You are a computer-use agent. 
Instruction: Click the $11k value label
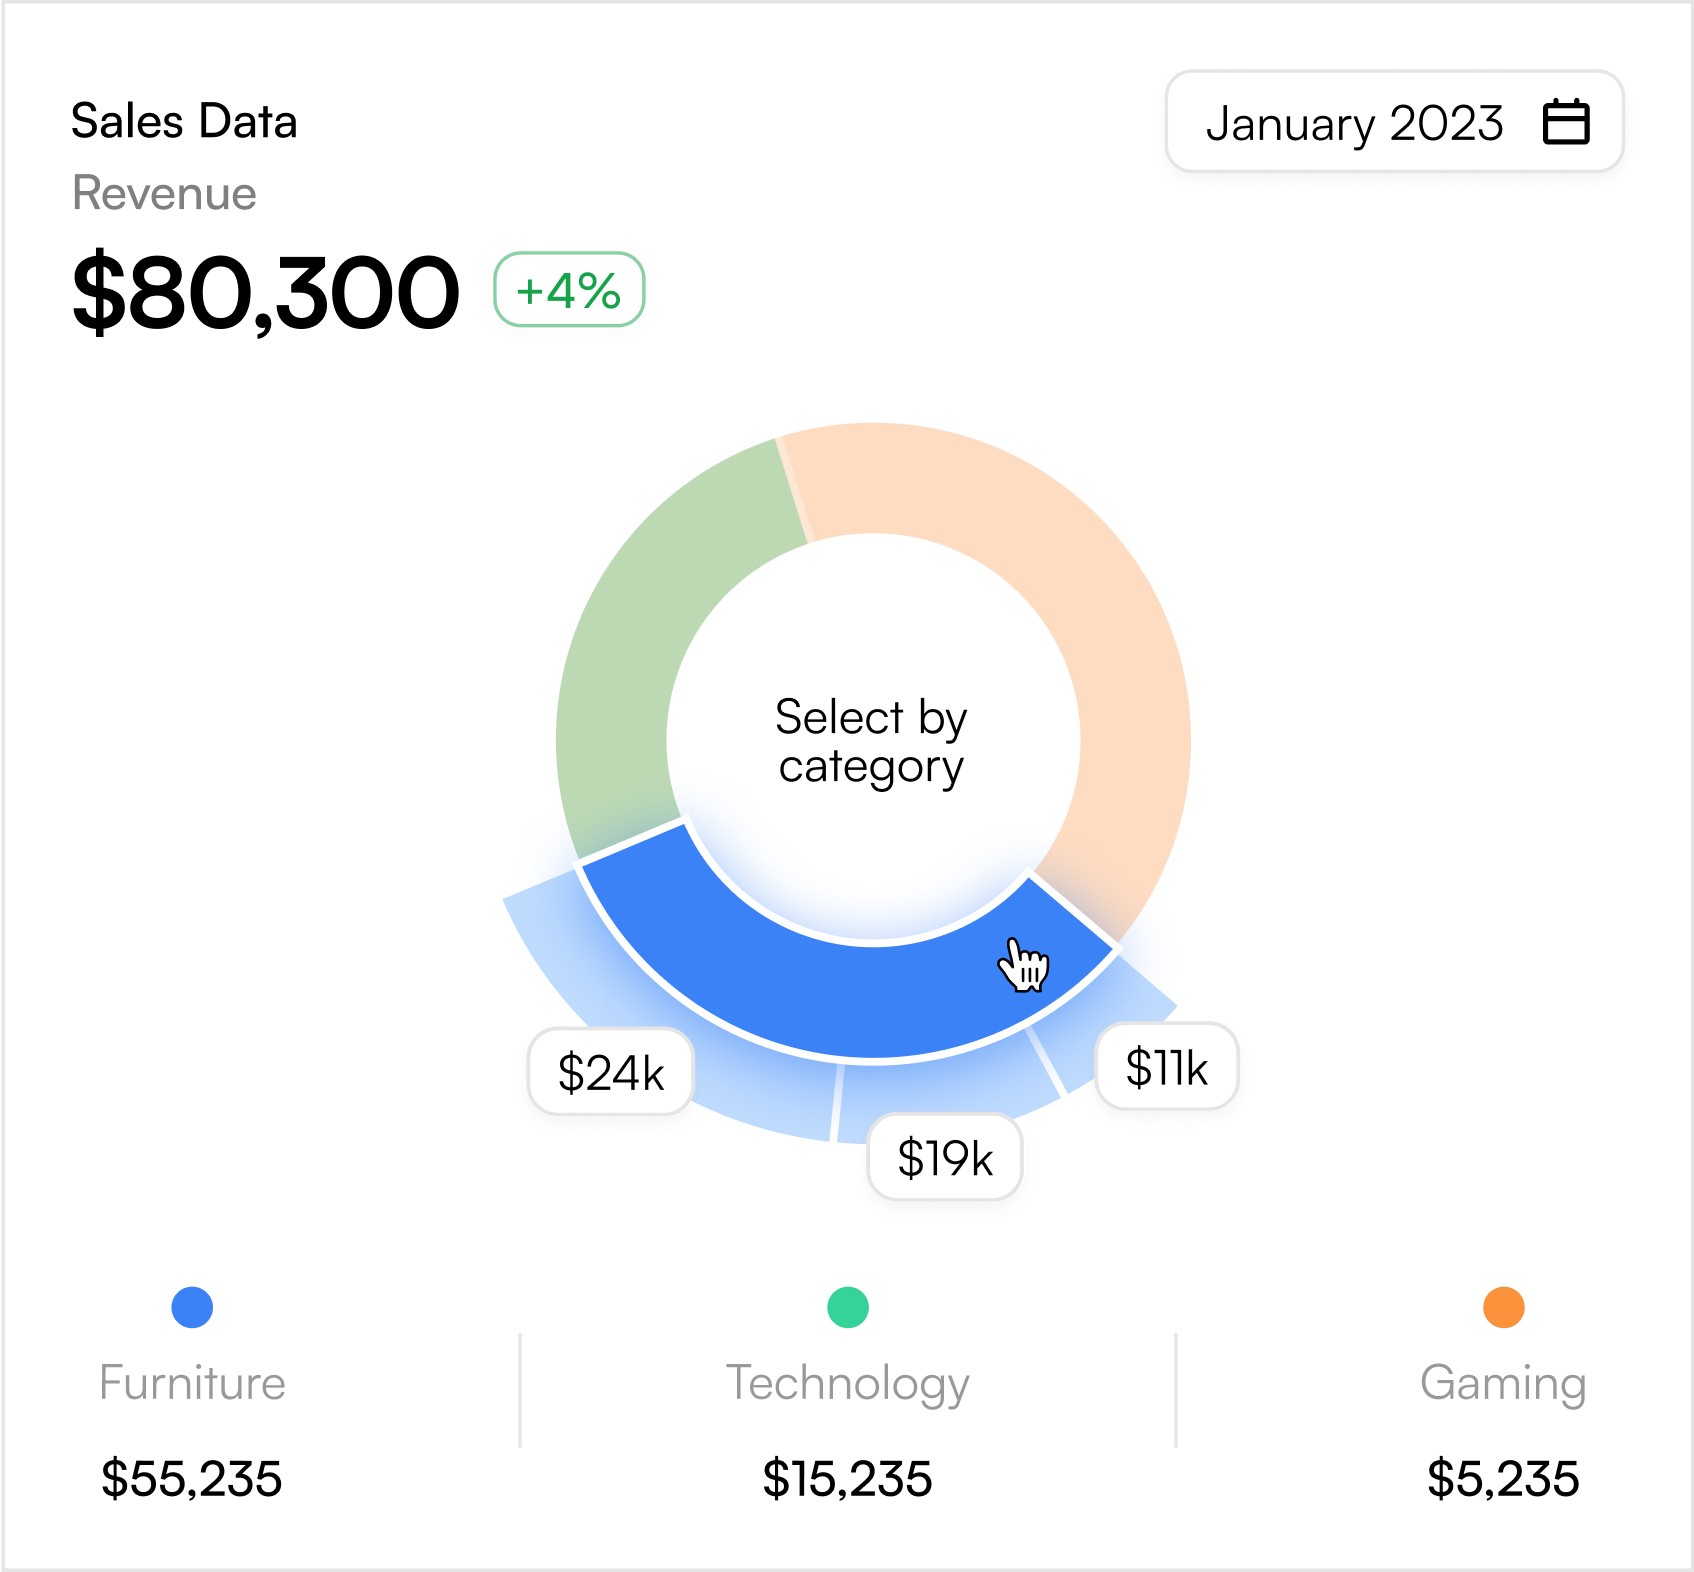click(x=1167, y=1066)
